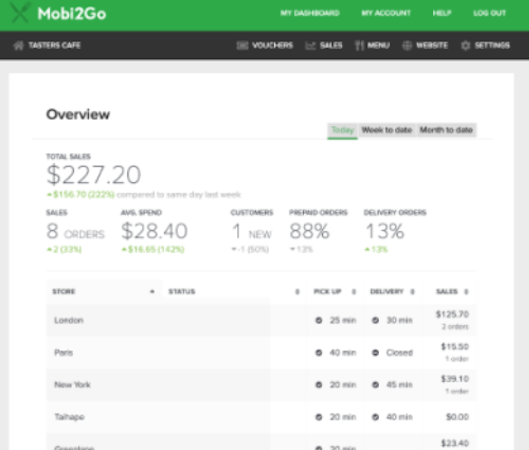Click the 1 new customers value
This screenshot has width=529, height=450.
(x=252, y=232)
